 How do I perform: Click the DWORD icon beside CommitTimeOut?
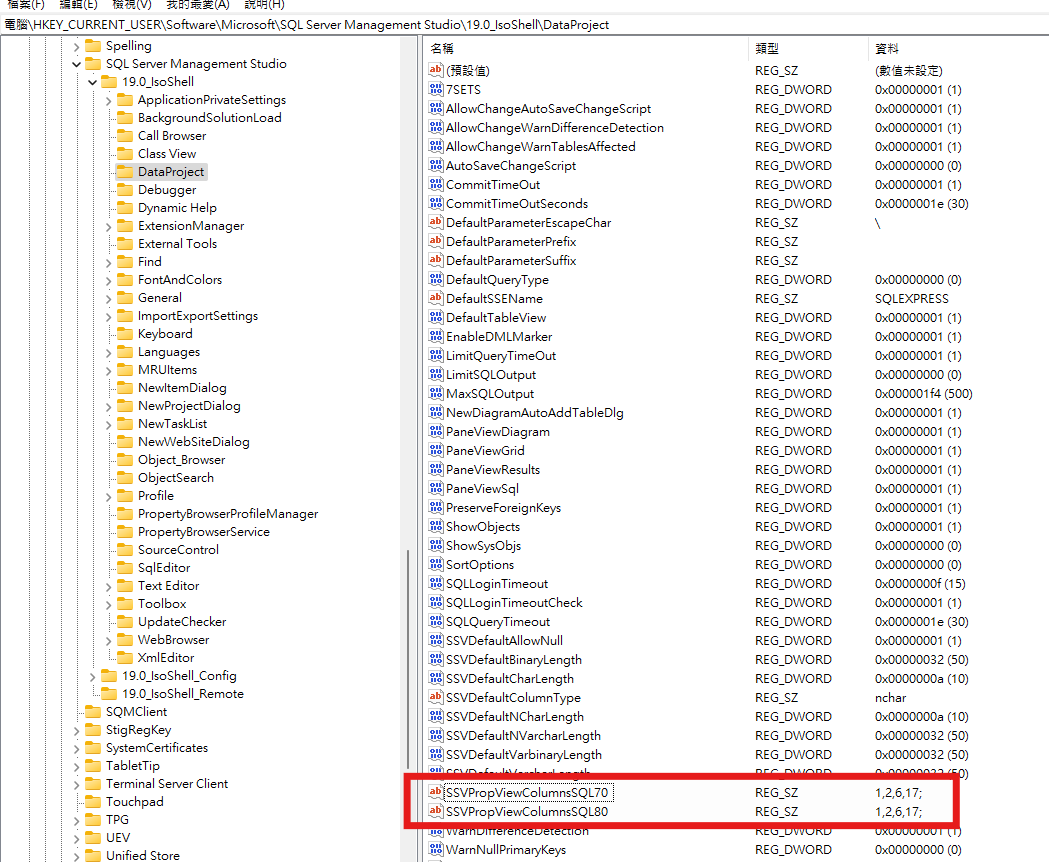pos(435,185)
